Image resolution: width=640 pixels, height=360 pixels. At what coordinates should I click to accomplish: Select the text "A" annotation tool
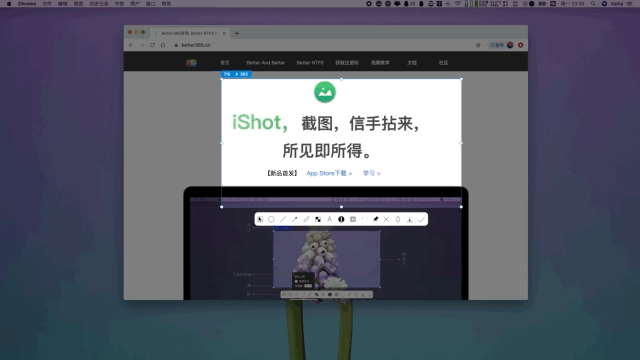[329, 219]
